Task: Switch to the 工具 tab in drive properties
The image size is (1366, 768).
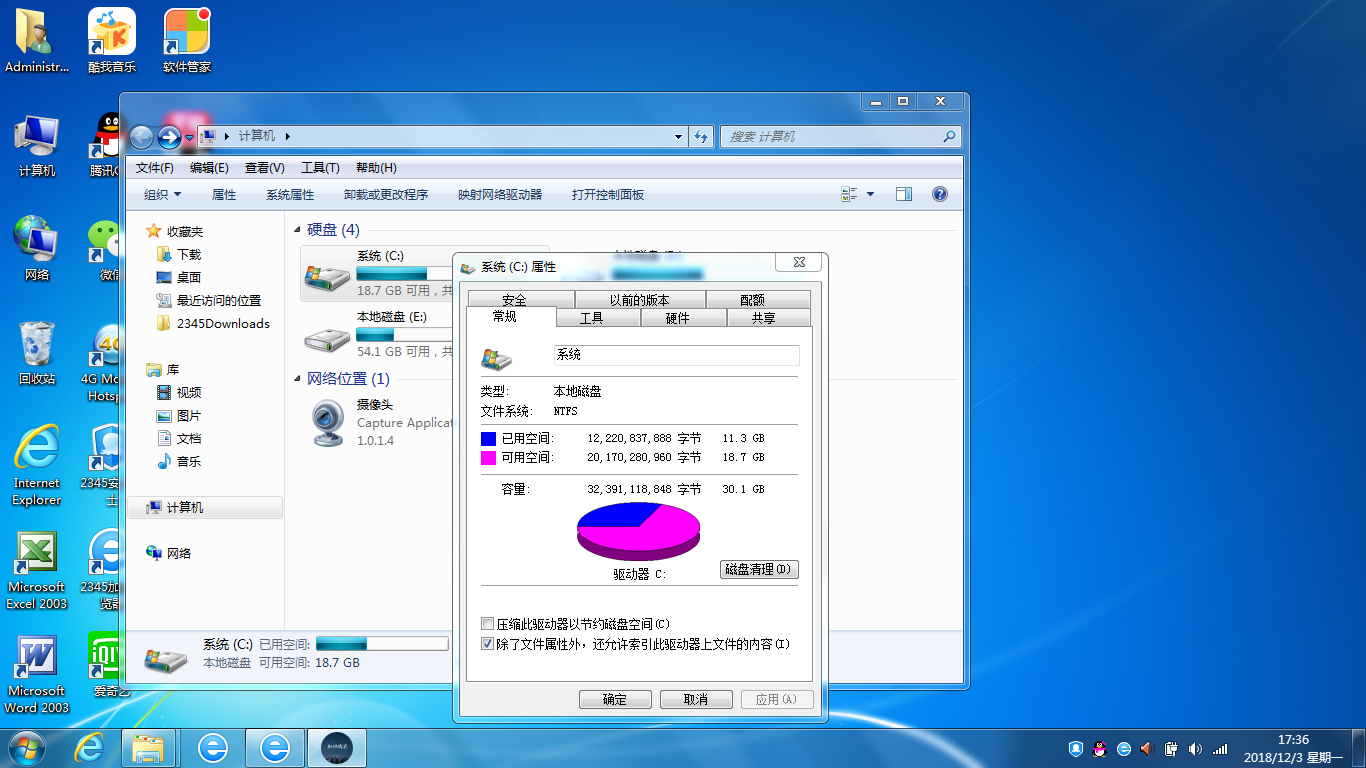Action: click(x=596, y=317)
